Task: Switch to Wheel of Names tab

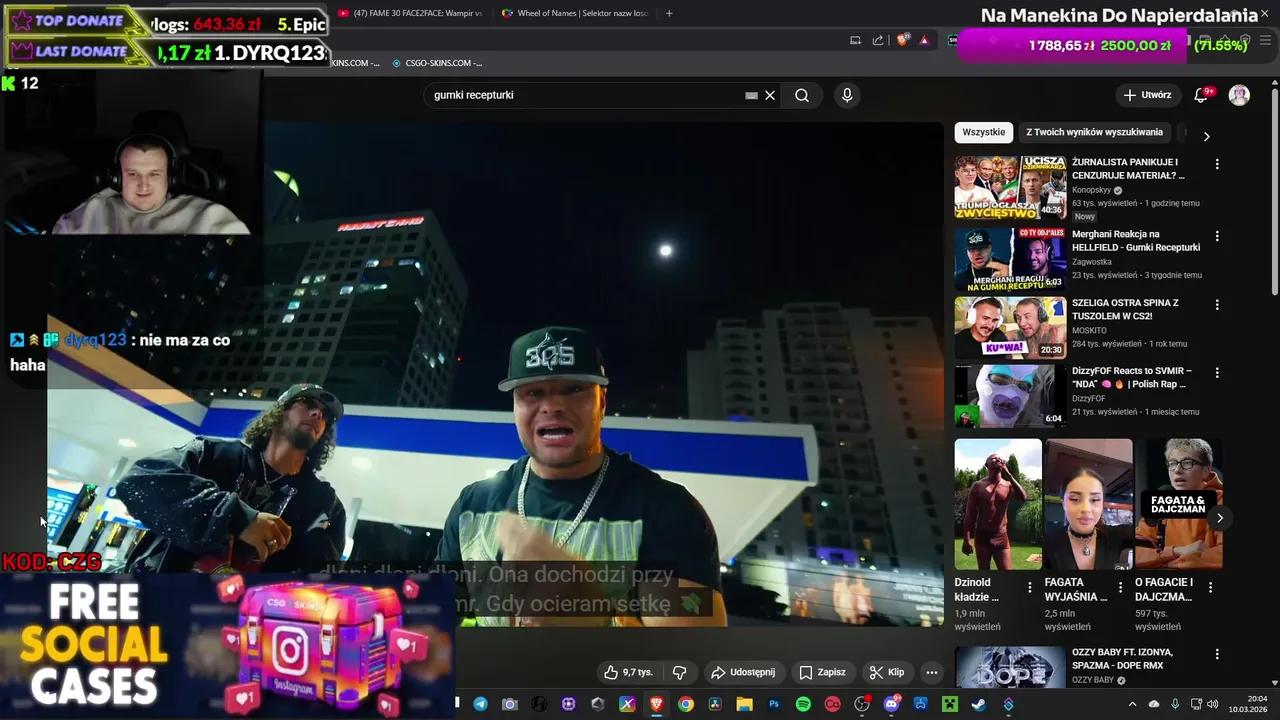Action: click(575, 13)
